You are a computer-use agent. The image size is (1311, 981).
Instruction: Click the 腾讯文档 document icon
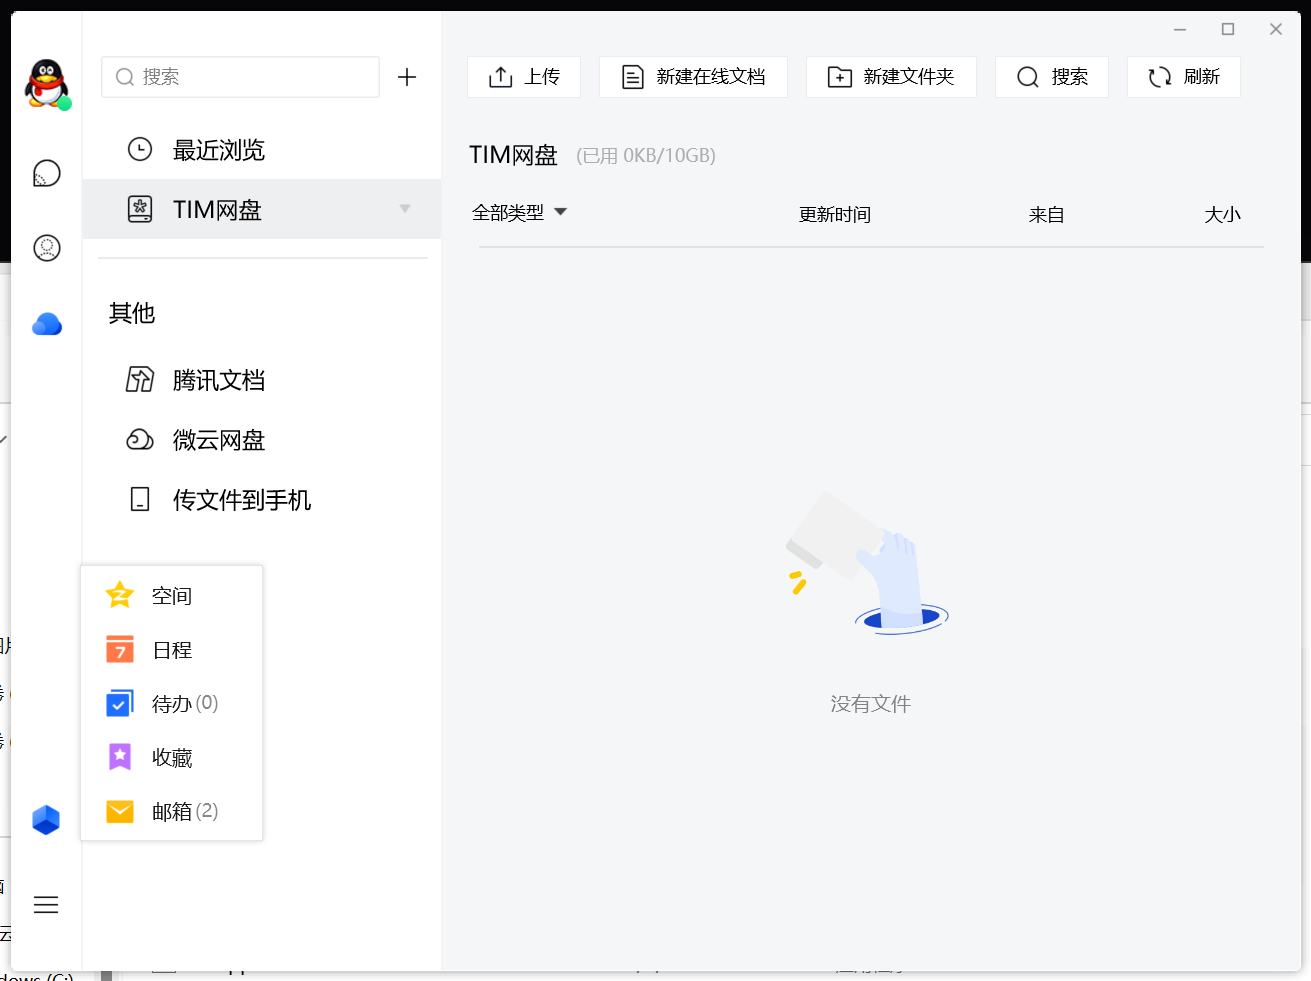pos(140,380)
